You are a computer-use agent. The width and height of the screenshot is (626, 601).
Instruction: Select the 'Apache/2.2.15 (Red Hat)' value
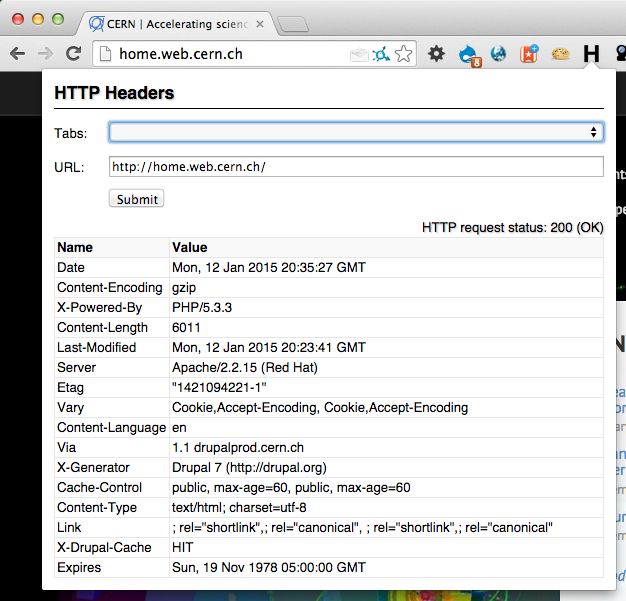click(245, 367)
